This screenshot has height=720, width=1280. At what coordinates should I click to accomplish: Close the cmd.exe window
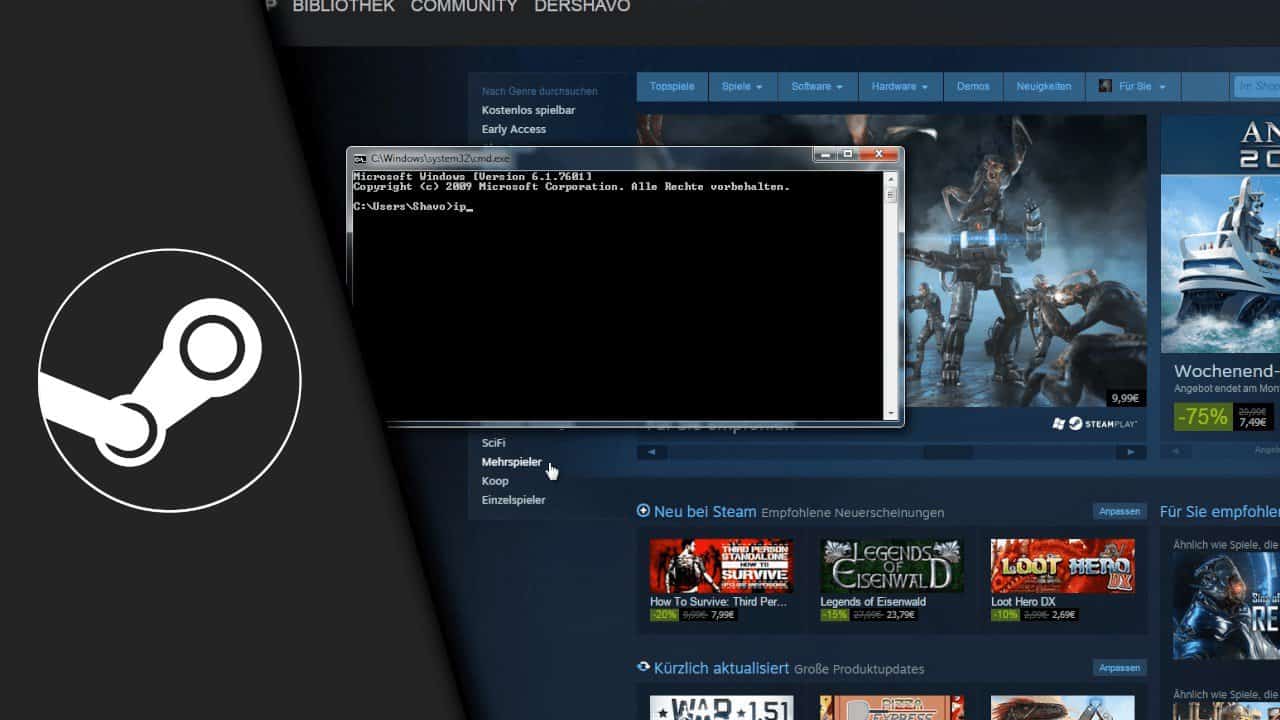(x=879, y=155)
